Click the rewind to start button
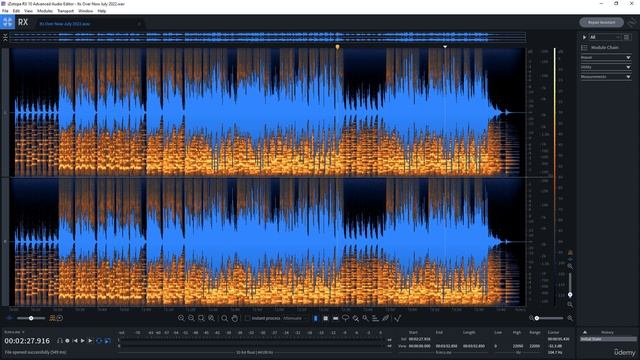The width and height of the screenshot is (640, 360). (x=75, y=340)
